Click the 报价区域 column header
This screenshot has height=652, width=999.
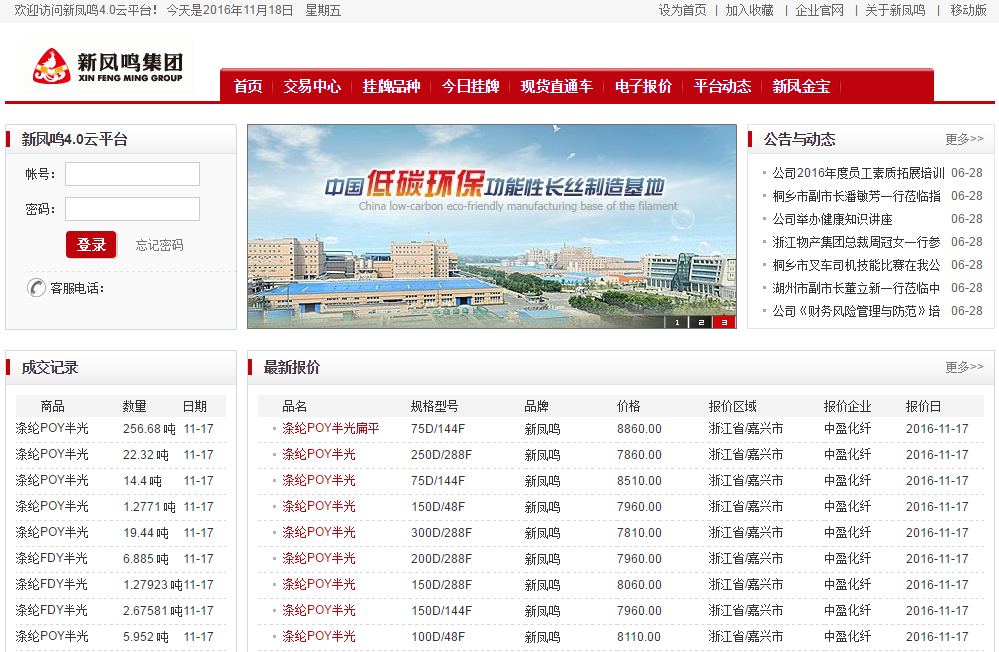pos(733,406)
